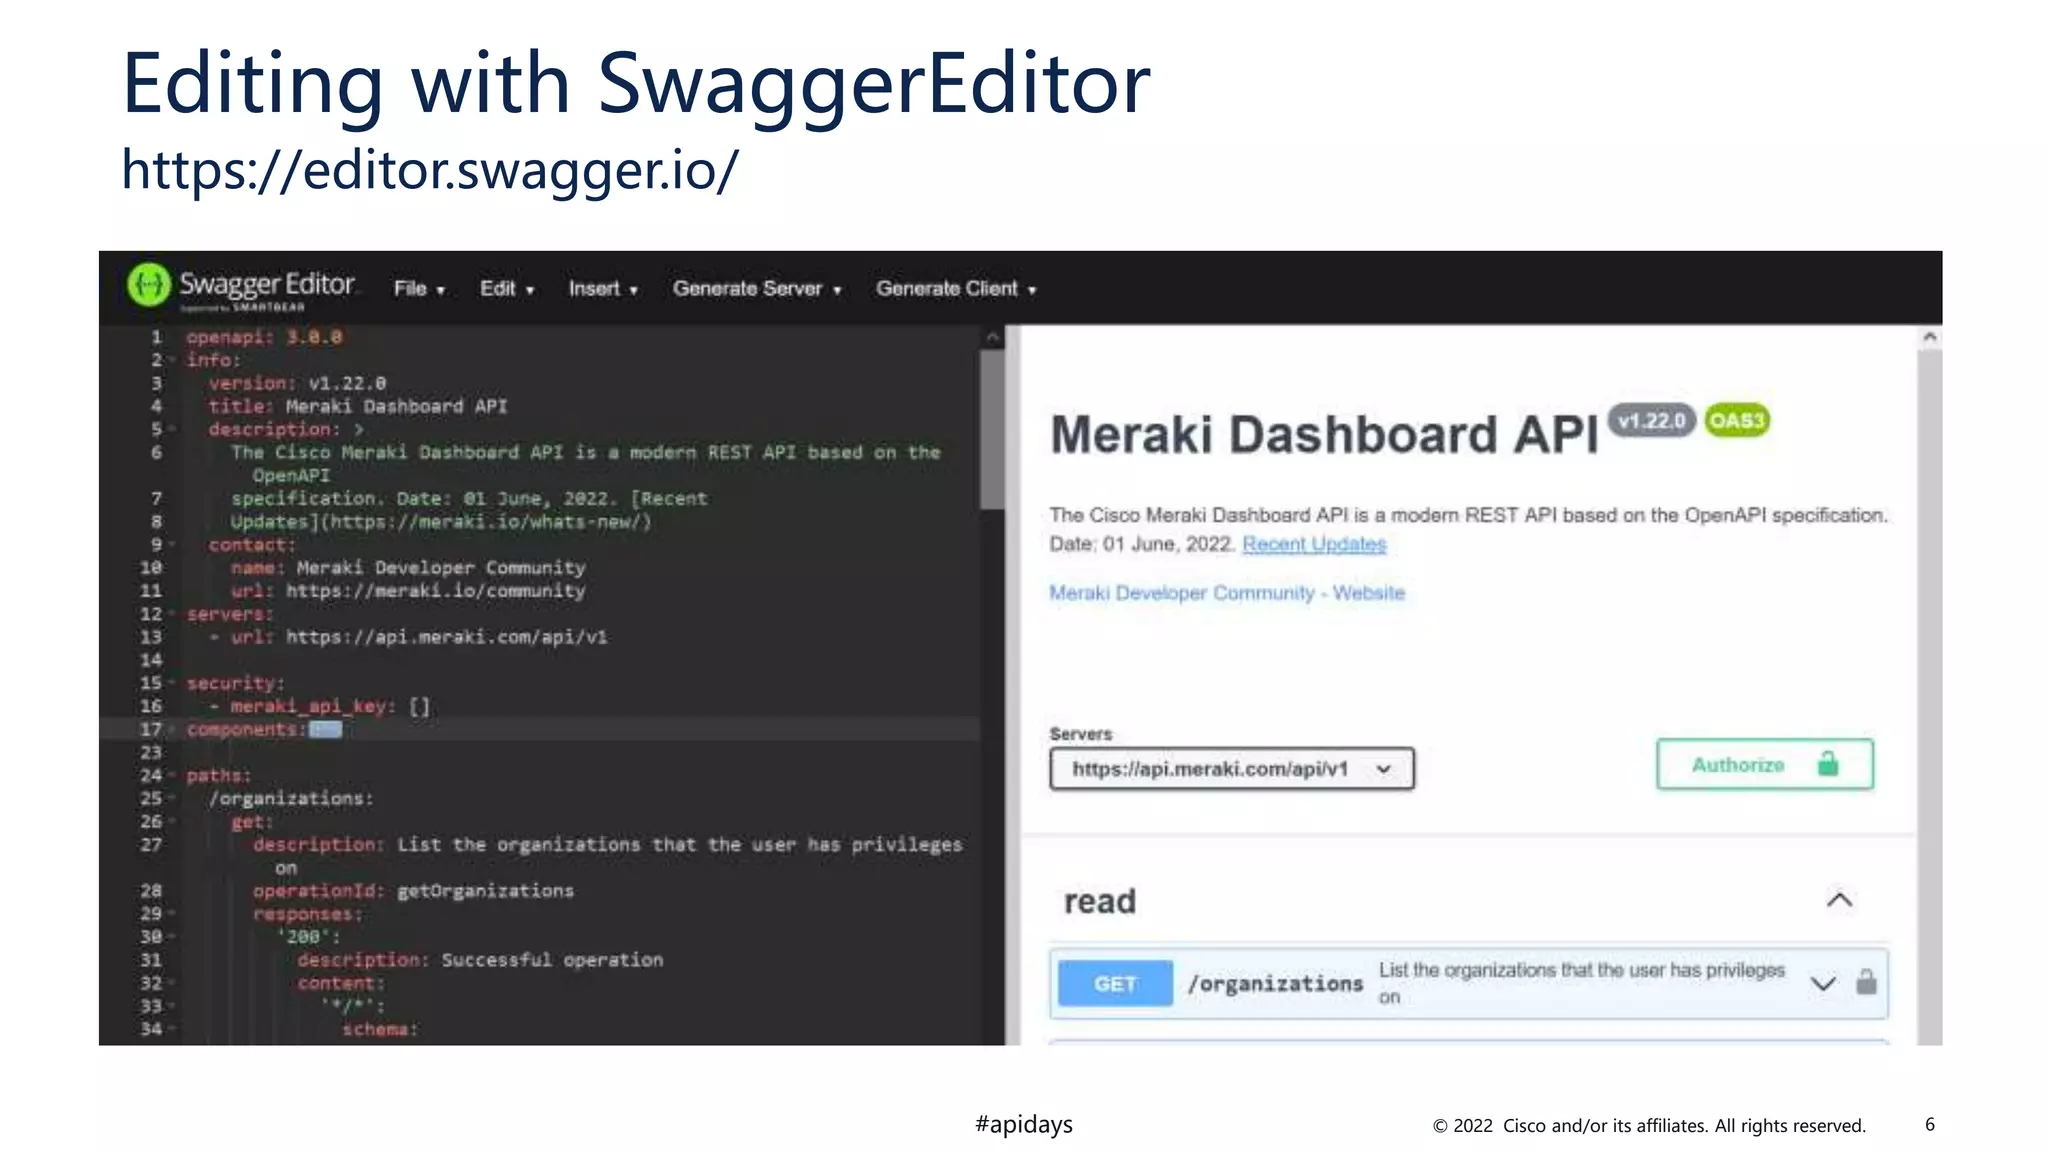Click the code editor scrollbar thumb
The width and height of the screenshot is (2048, 1152).
tap(992, 429)
